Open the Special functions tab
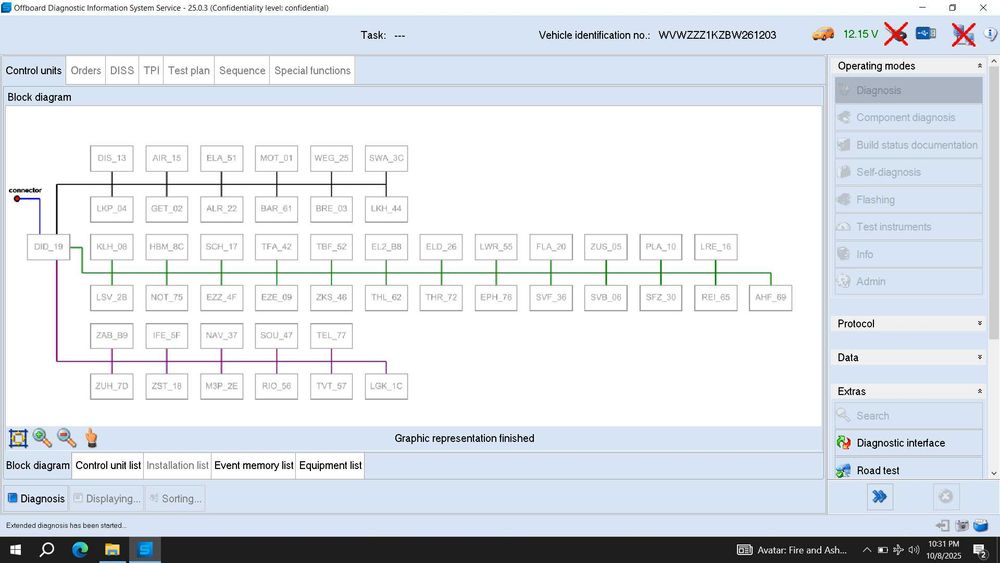The width and height of the screenshot is (1000, 563). point(312,70)
